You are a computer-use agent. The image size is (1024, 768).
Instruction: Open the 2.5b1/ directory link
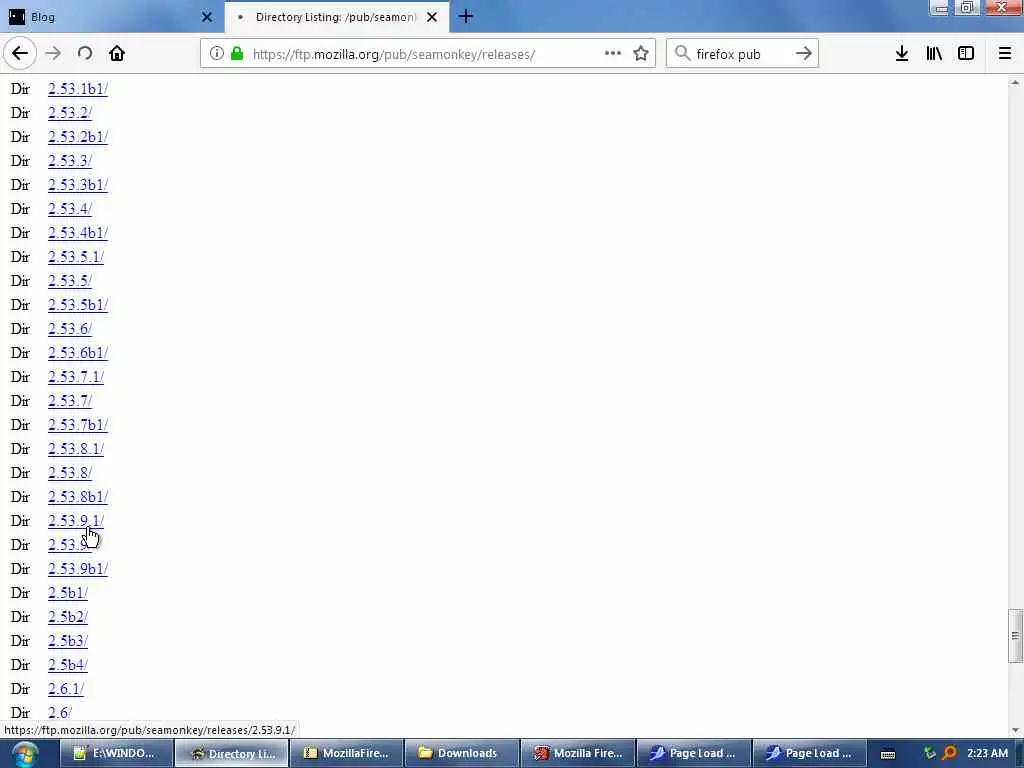pos(68,593)
